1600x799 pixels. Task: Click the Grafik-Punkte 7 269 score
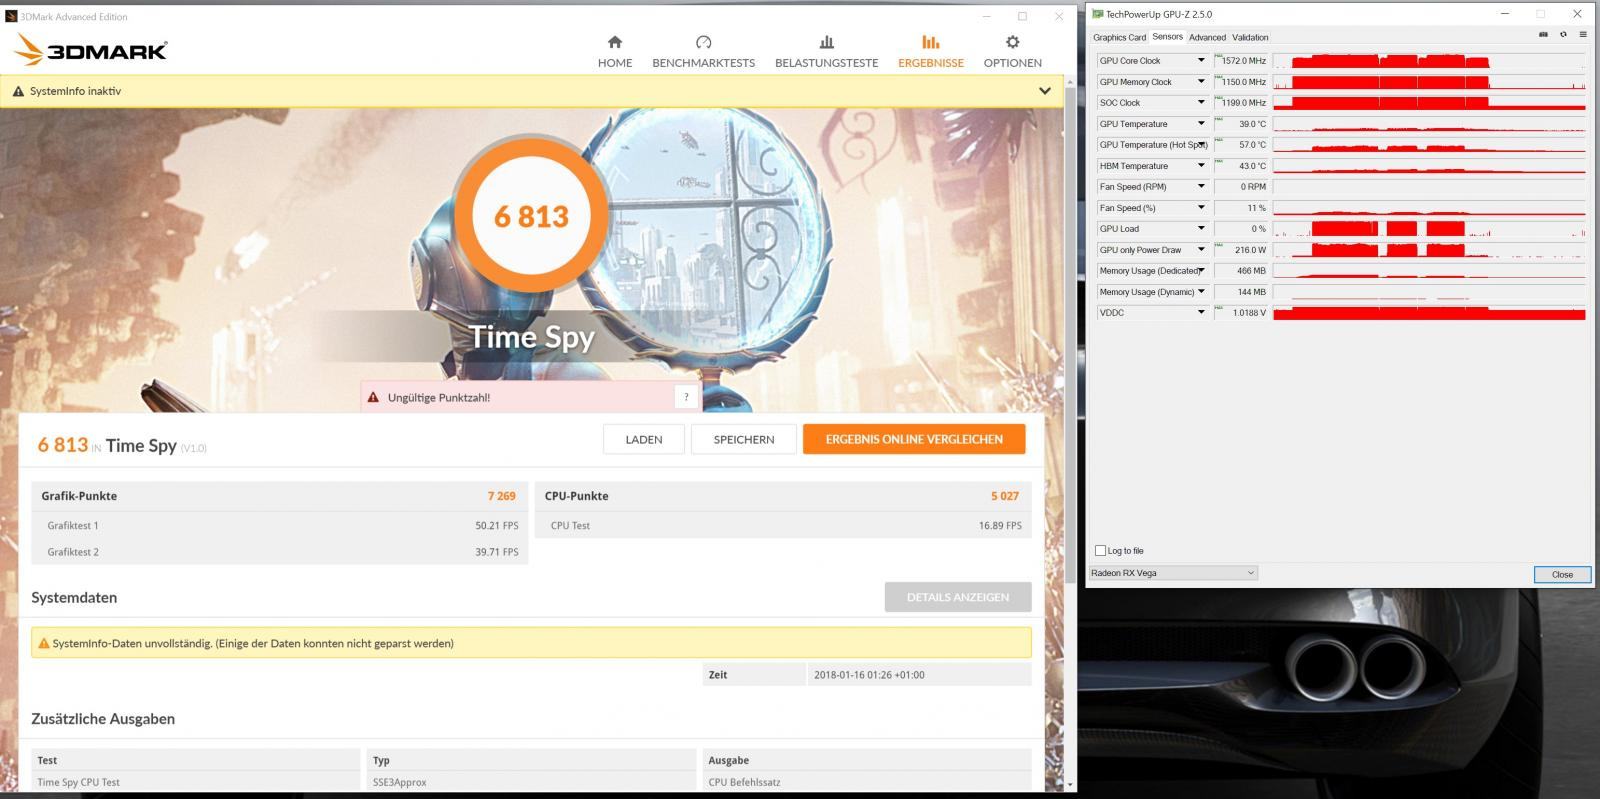click(502, 496)
